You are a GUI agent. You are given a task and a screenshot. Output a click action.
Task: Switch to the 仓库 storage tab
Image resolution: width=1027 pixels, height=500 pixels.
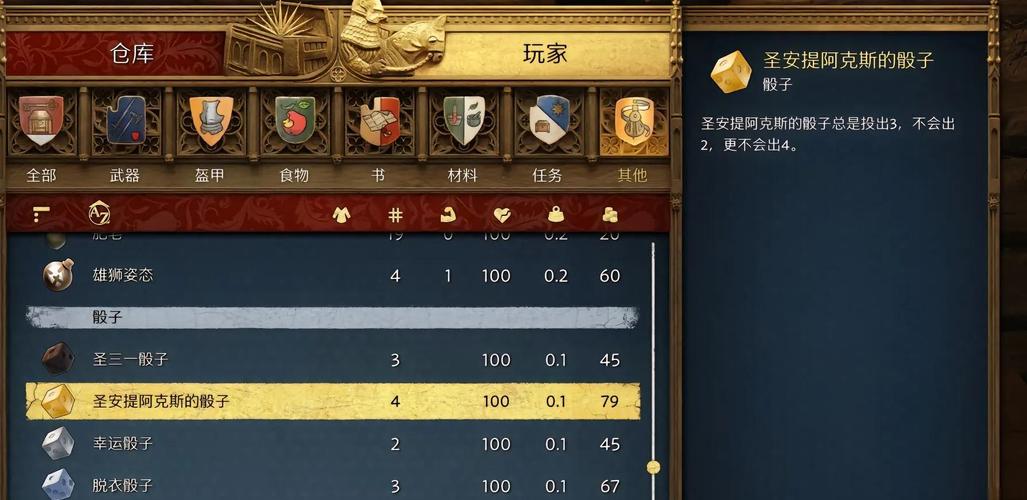click(x=133, y=53)
